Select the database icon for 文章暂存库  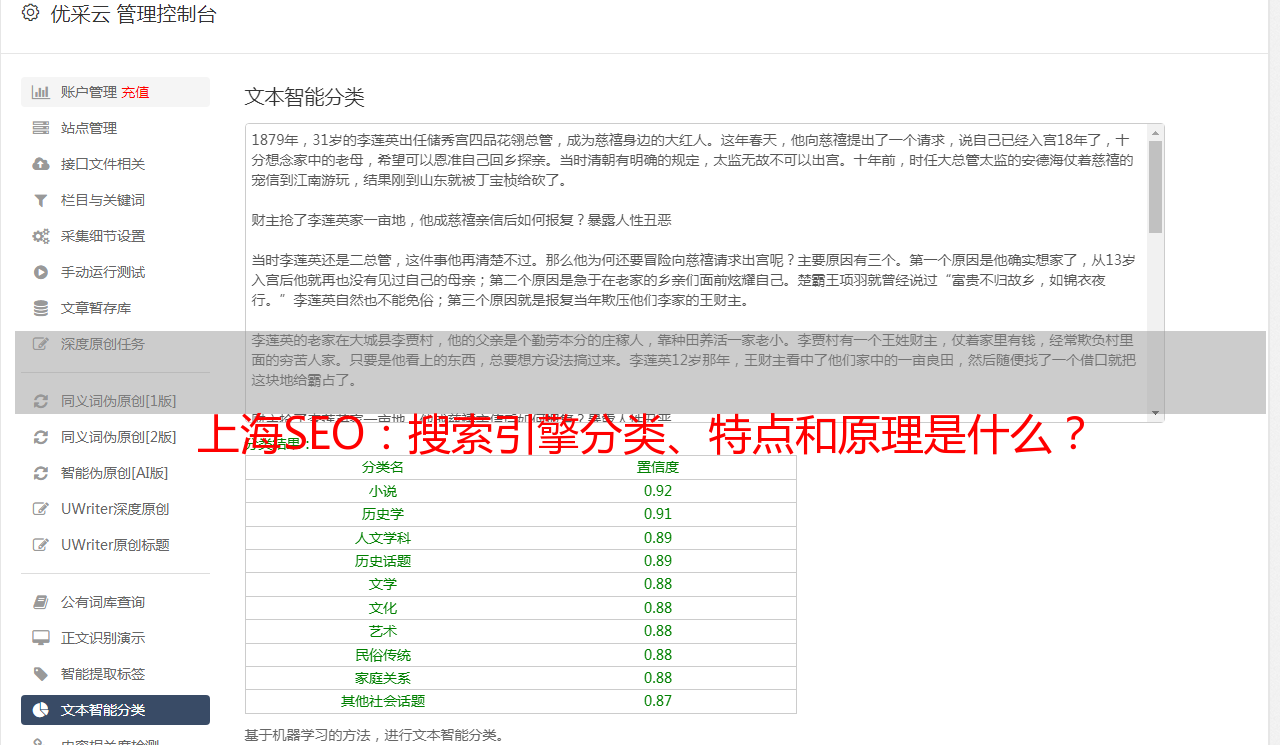point(41,308)
